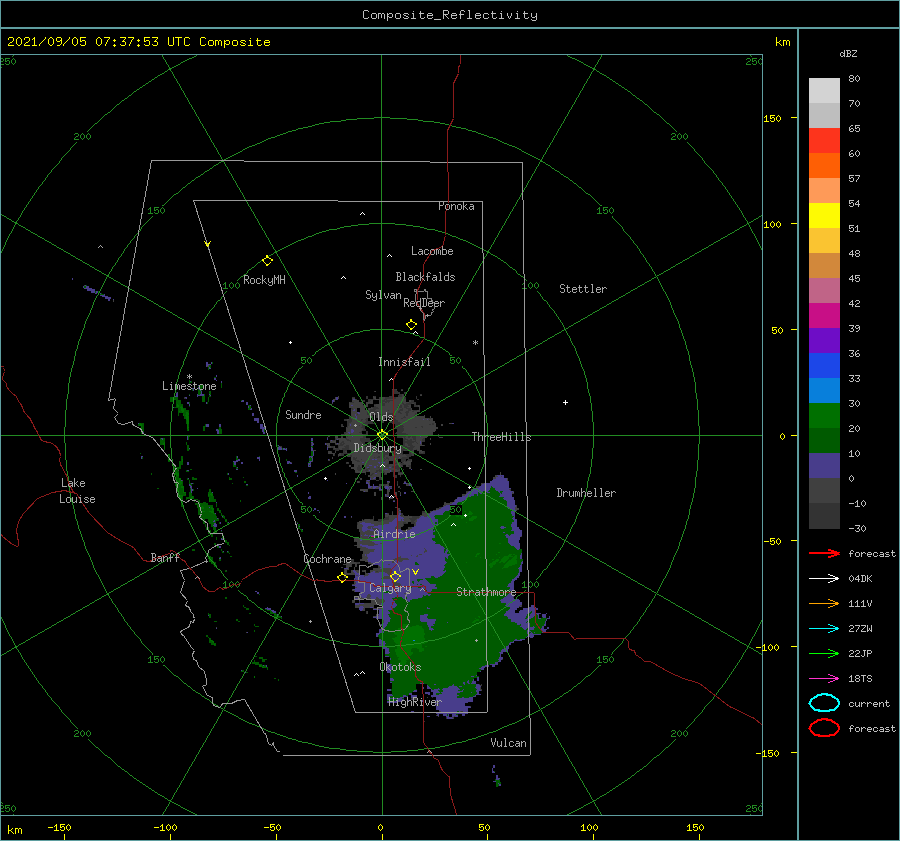
Task: Click the green 22JP arrow in legend
Action: point(824,653)
